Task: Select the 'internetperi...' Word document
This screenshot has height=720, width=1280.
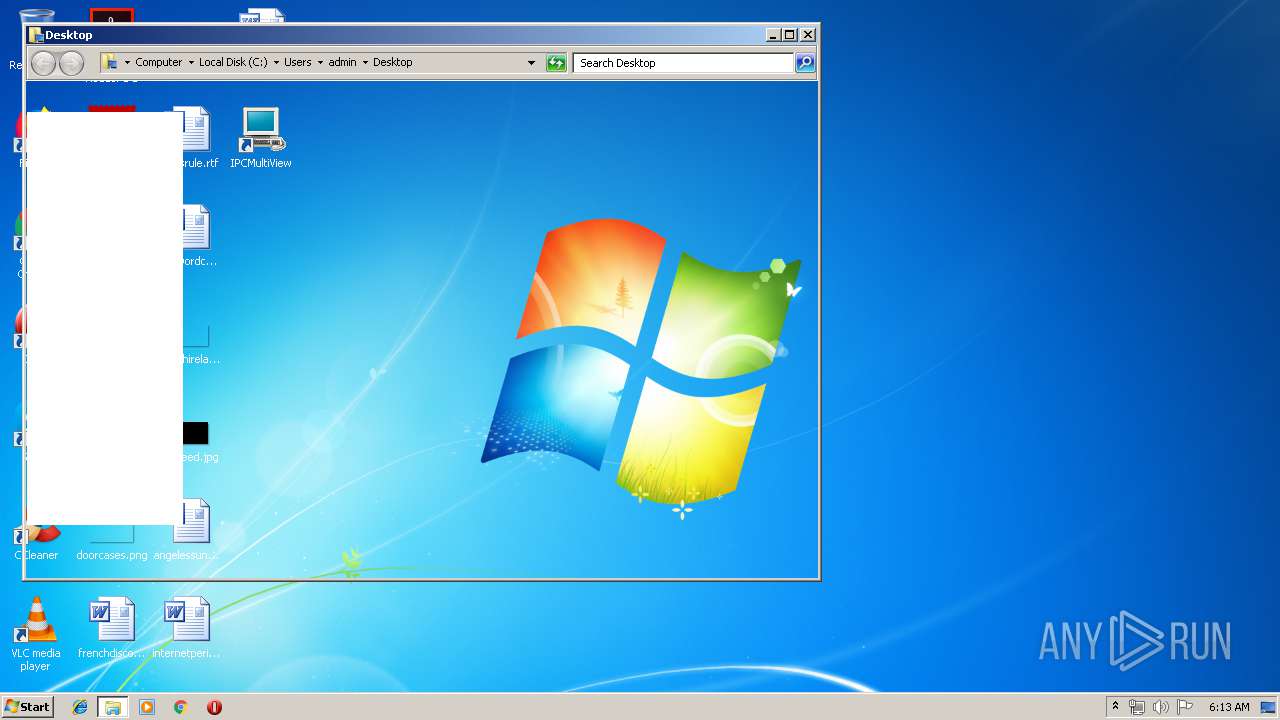Action: 187,628
